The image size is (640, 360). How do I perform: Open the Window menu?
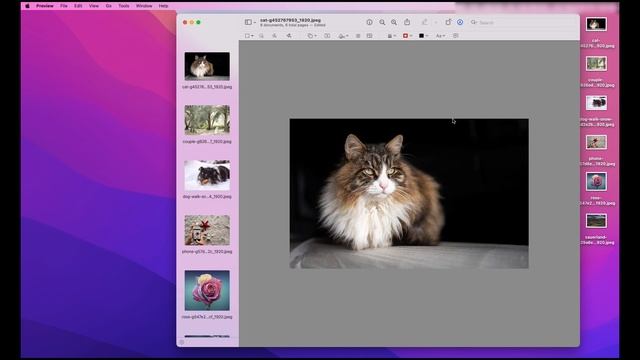pos(144,6)
